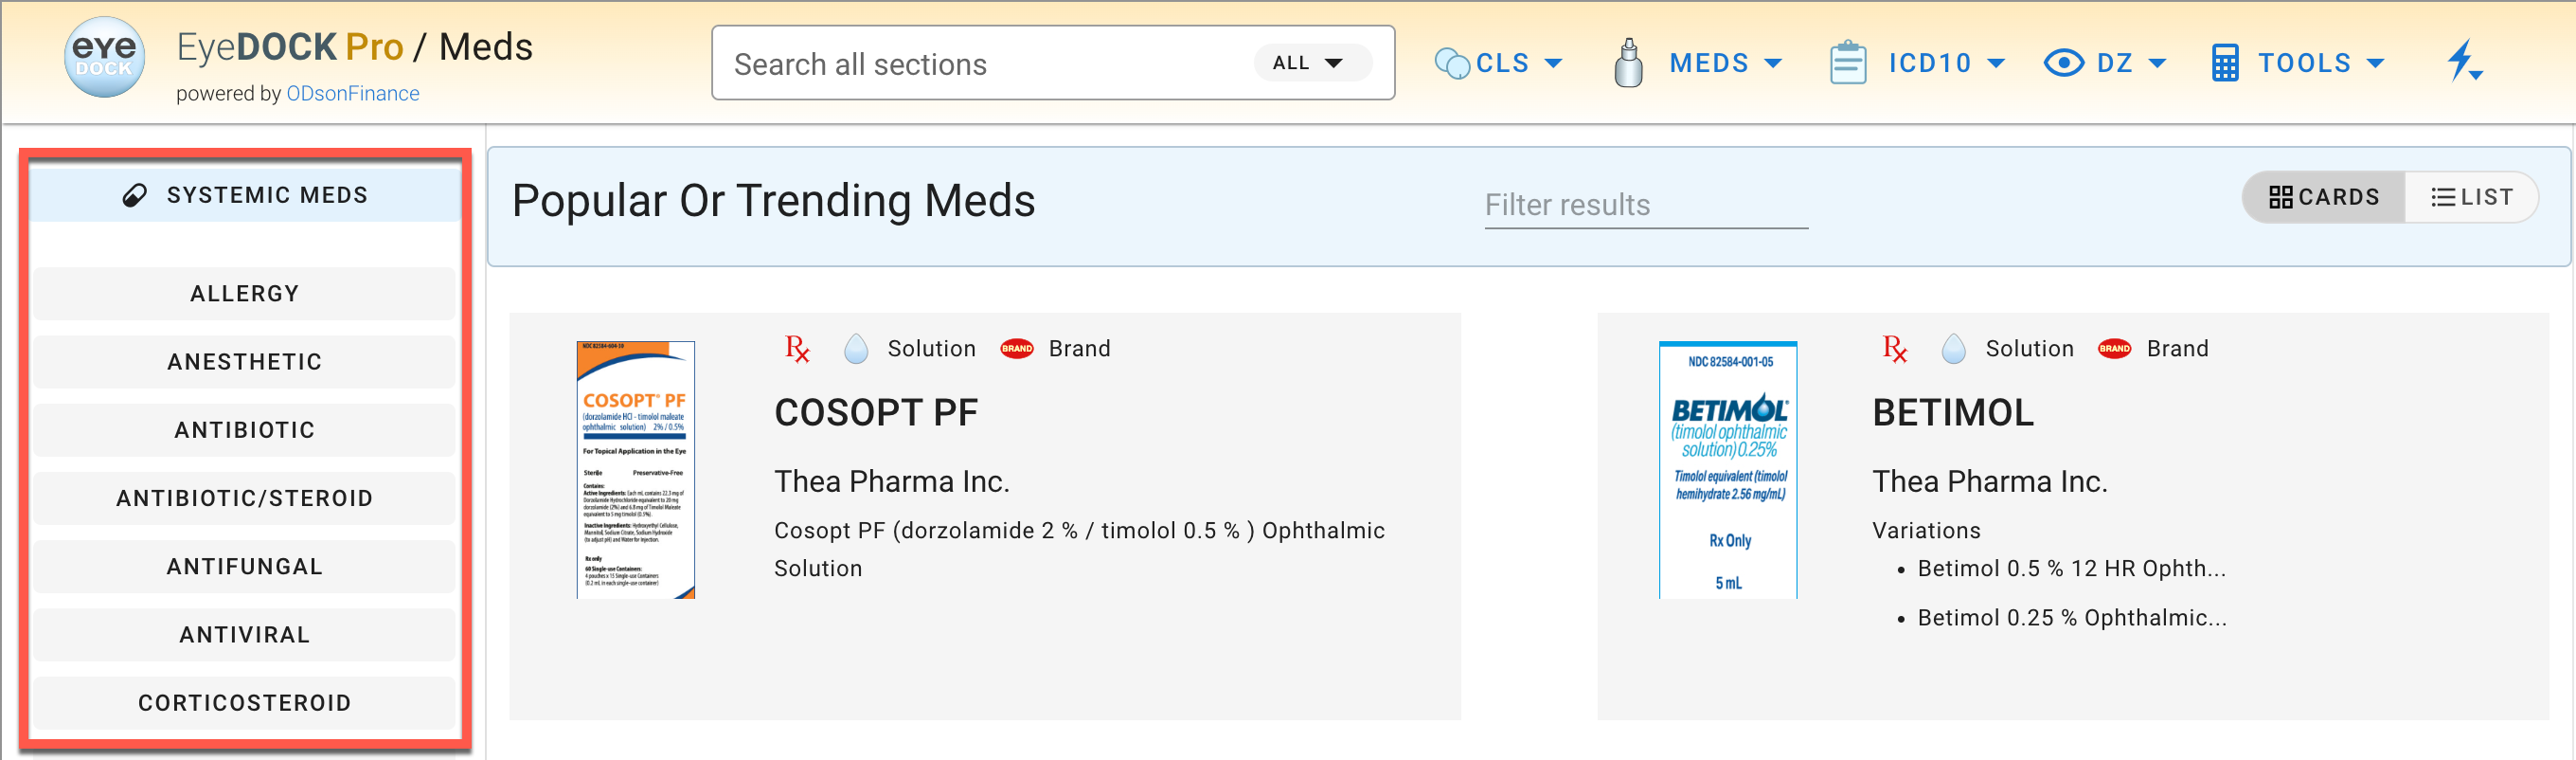
Task: Open the COSOPT PF package thumbnail
Action: (635, 470)
